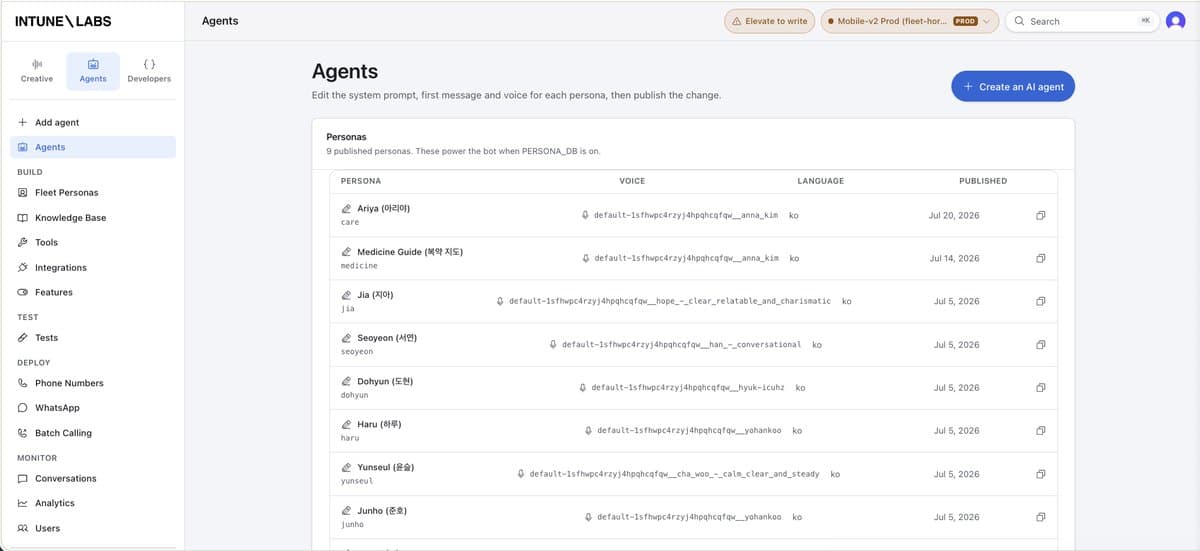
Task: Click the Medicine Guide persona name
Action: click(x=410, y=252)
